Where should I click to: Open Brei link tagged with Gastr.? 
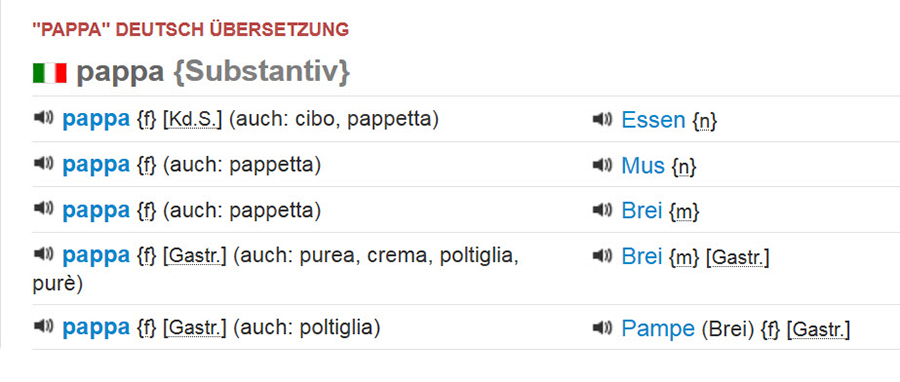642,257
